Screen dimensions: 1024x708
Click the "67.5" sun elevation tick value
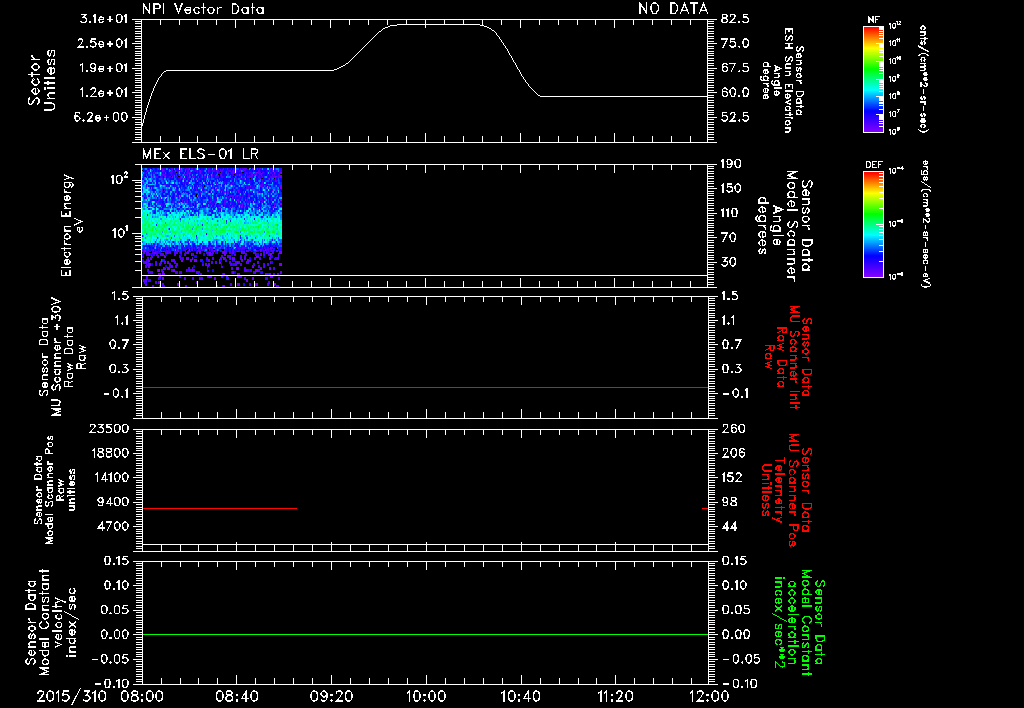[735, 68]
